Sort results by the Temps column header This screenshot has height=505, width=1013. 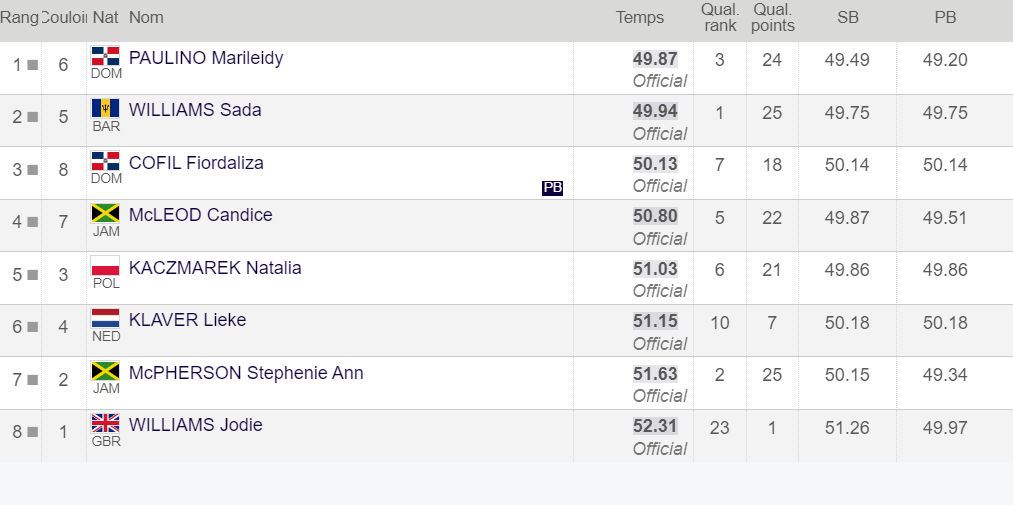(640, 18)
